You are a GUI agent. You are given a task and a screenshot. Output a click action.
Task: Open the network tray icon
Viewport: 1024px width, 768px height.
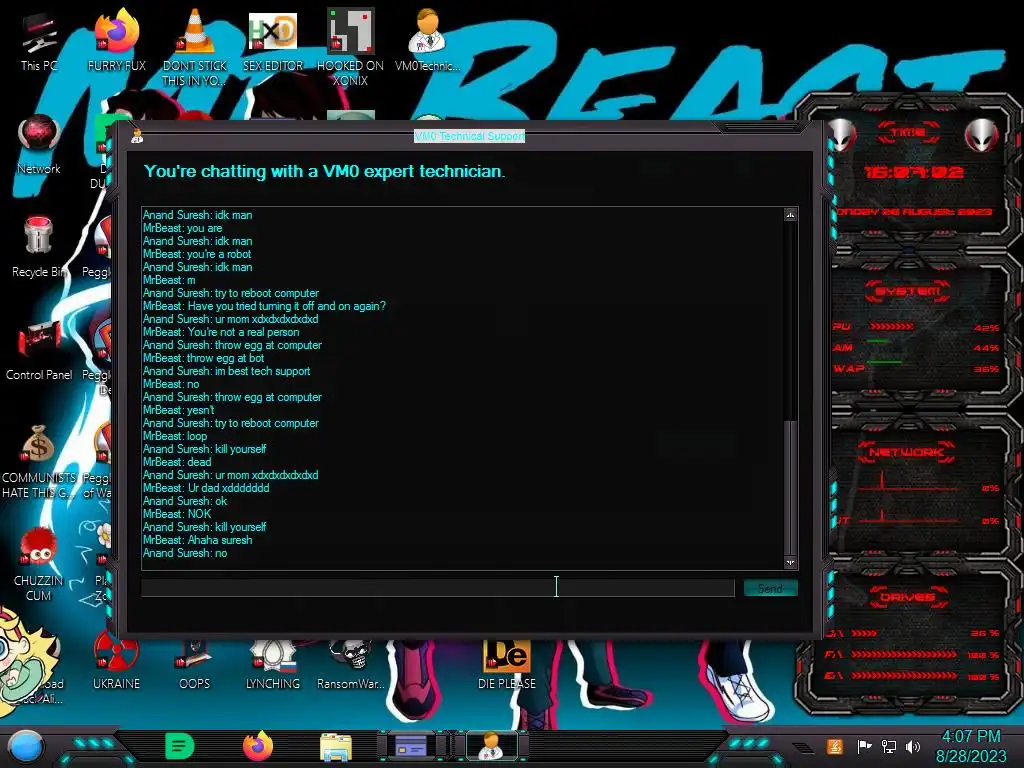(888, 746)
